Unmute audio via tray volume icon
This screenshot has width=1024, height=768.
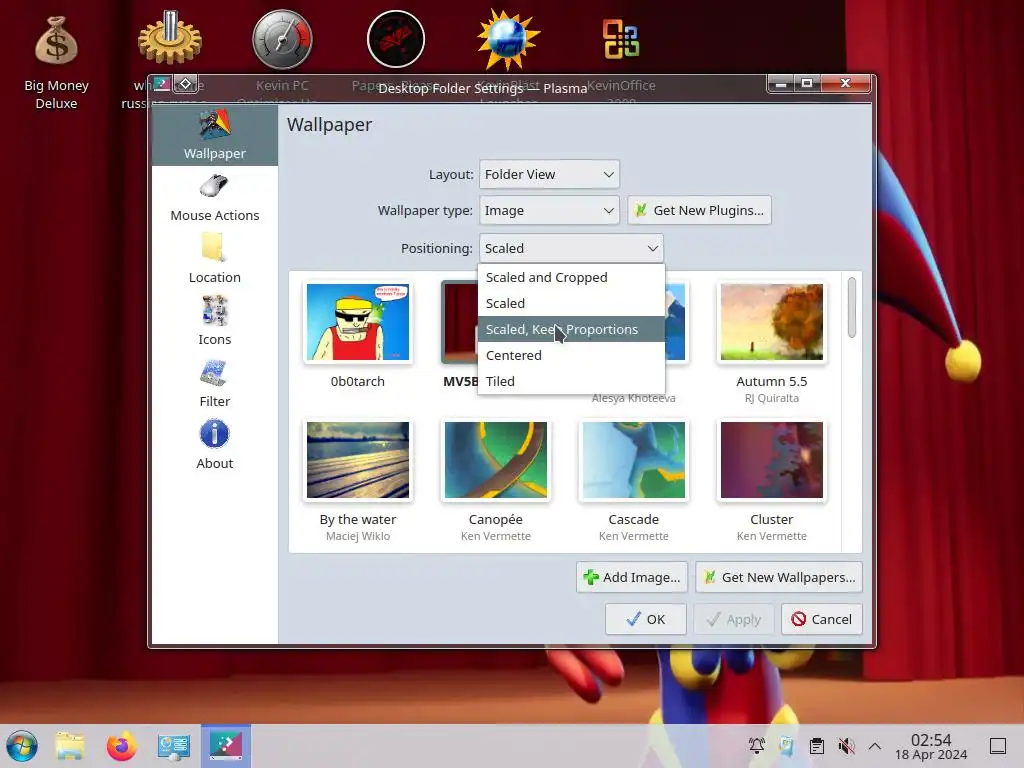click(x=846, y=746)
